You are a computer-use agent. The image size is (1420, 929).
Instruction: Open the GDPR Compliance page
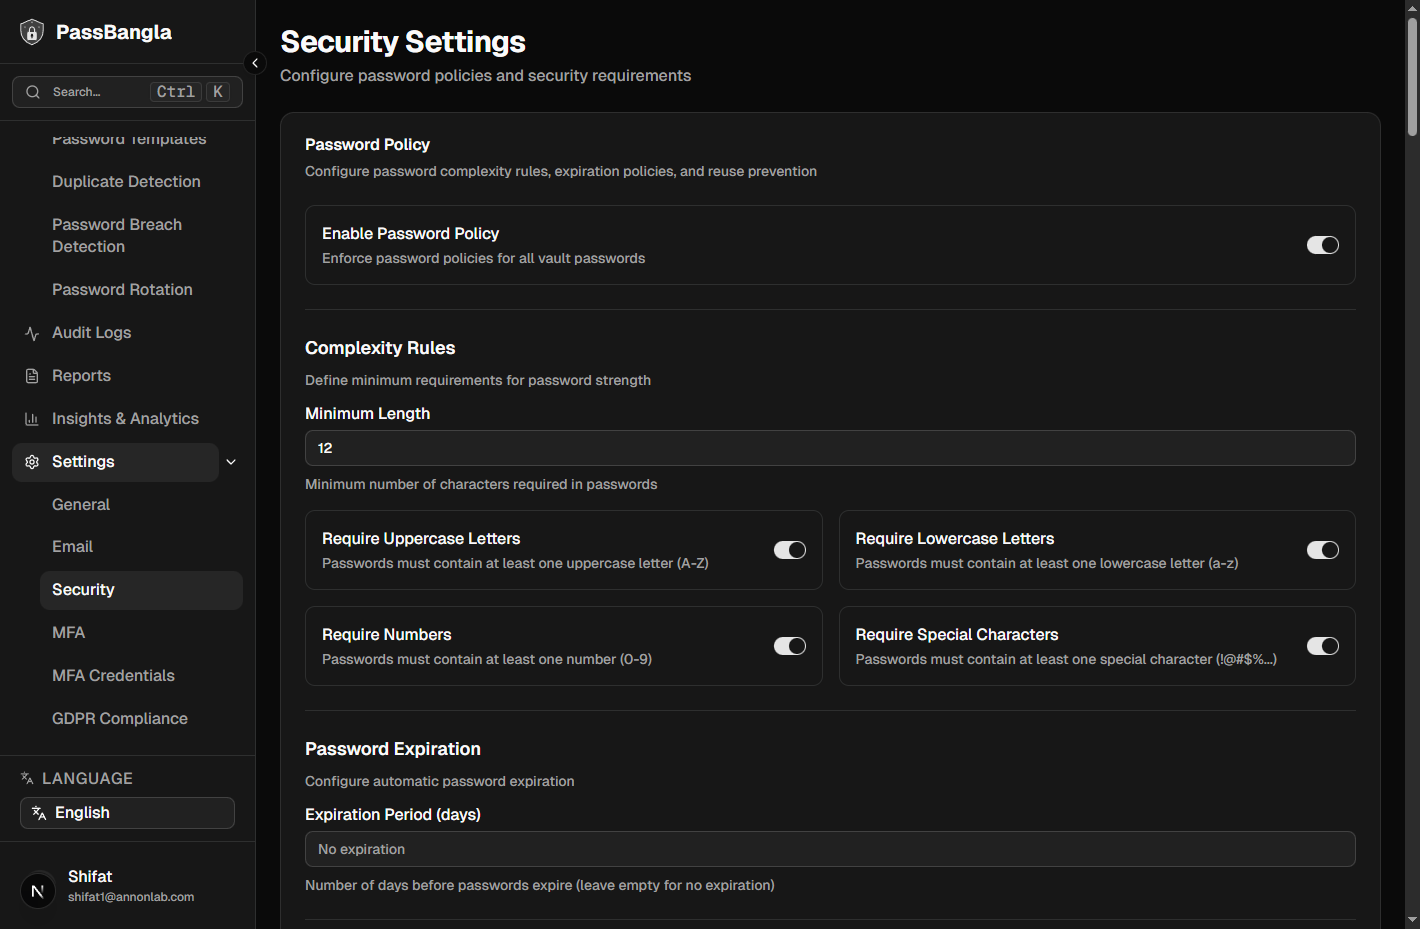tap(119, 718)
